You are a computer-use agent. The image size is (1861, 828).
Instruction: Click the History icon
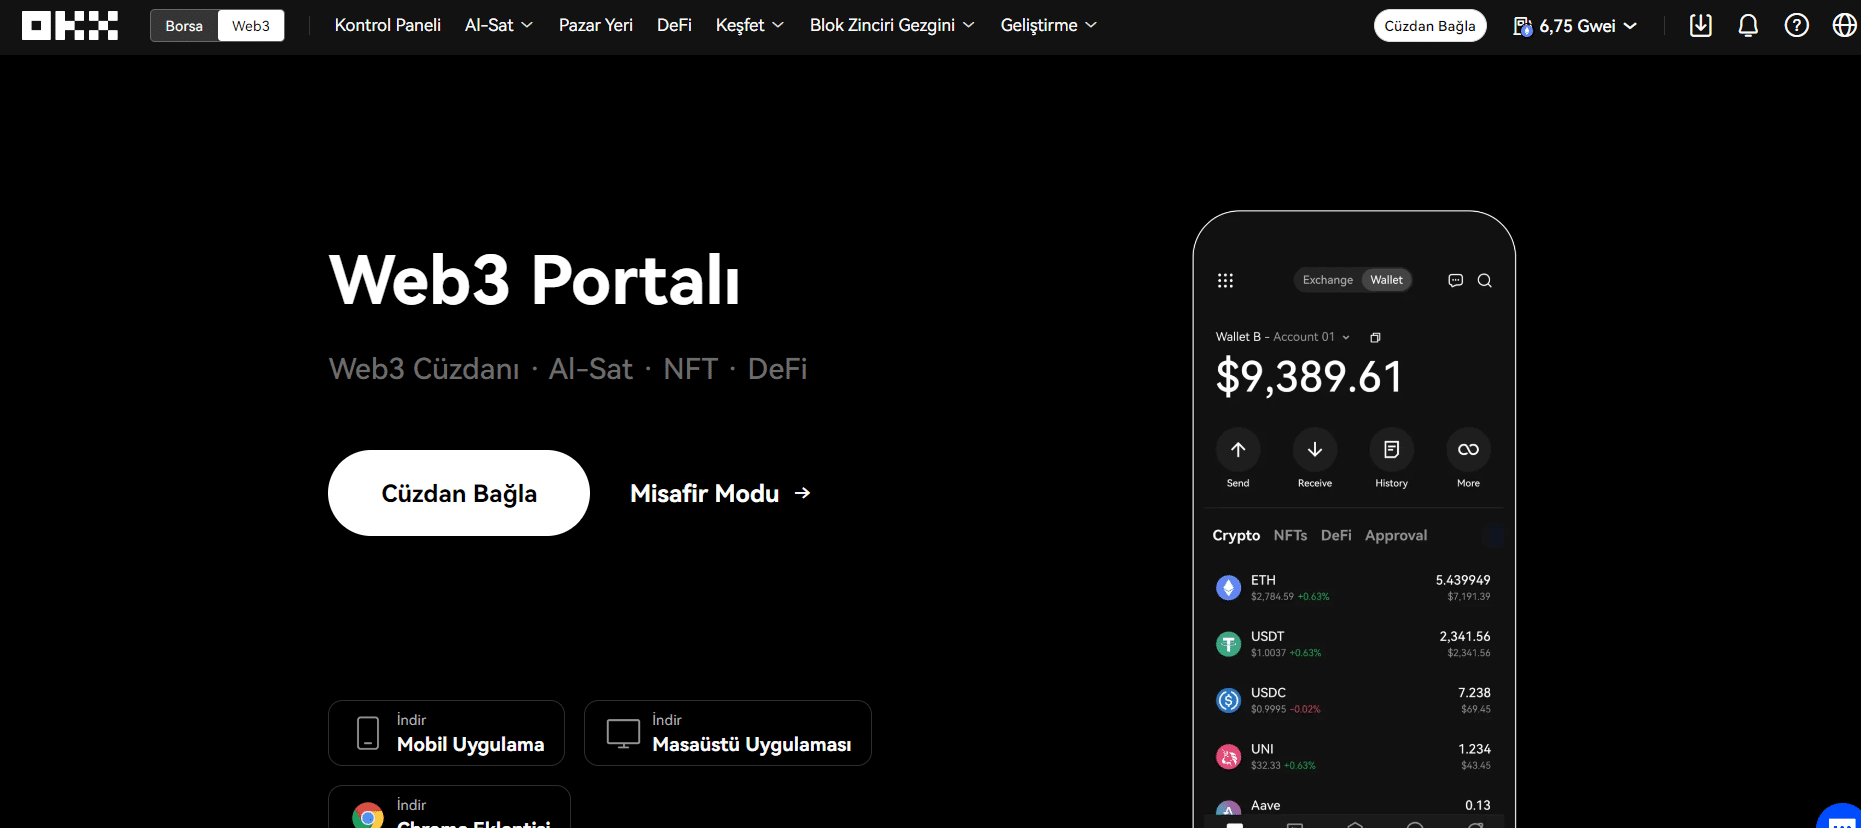point(1391,450)
